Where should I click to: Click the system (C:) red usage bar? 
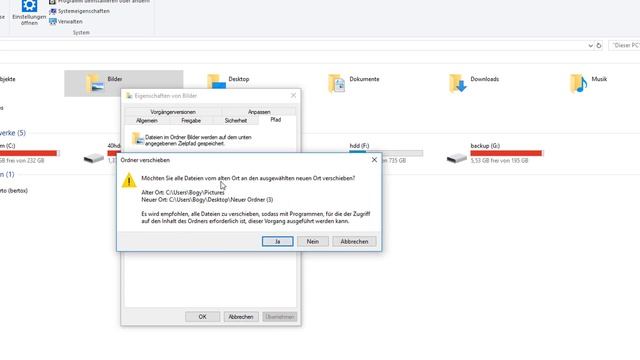point(29,153)
